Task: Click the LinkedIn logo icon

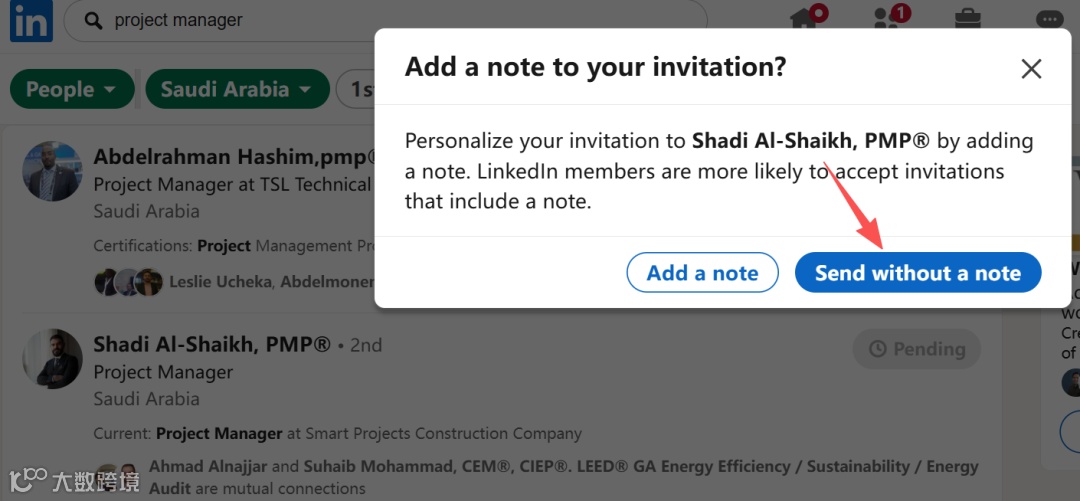Action: tap(31, 21)
